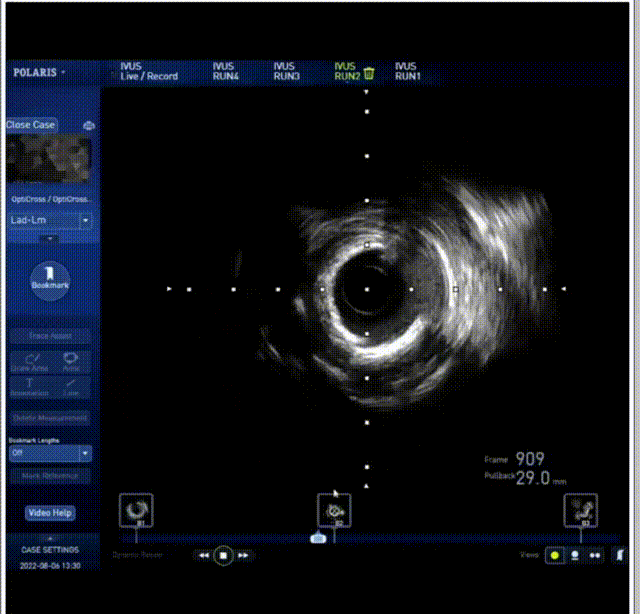This screenshot has height=614, width=640.
Task: Choose the Annotation text tool
Action: click(x=31, y=388)
